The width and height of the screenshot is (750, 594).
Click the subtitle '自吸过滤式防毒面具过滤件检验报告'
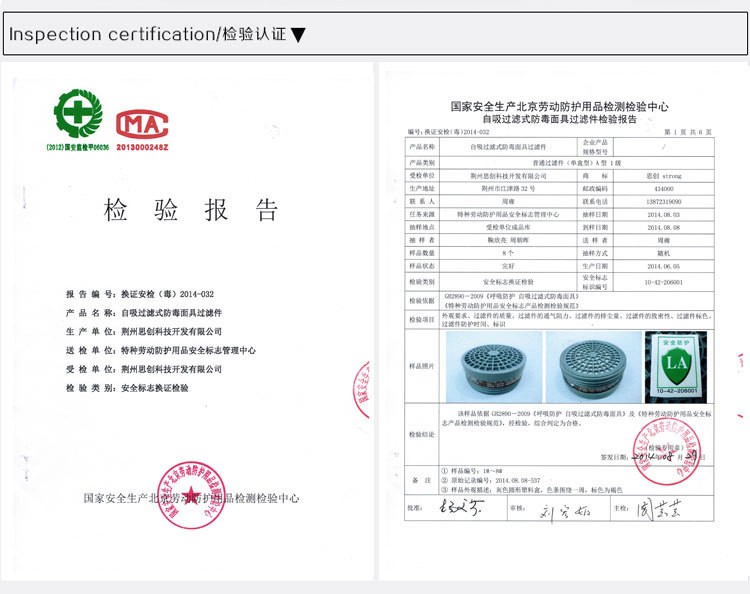click(x=559, y=119)
